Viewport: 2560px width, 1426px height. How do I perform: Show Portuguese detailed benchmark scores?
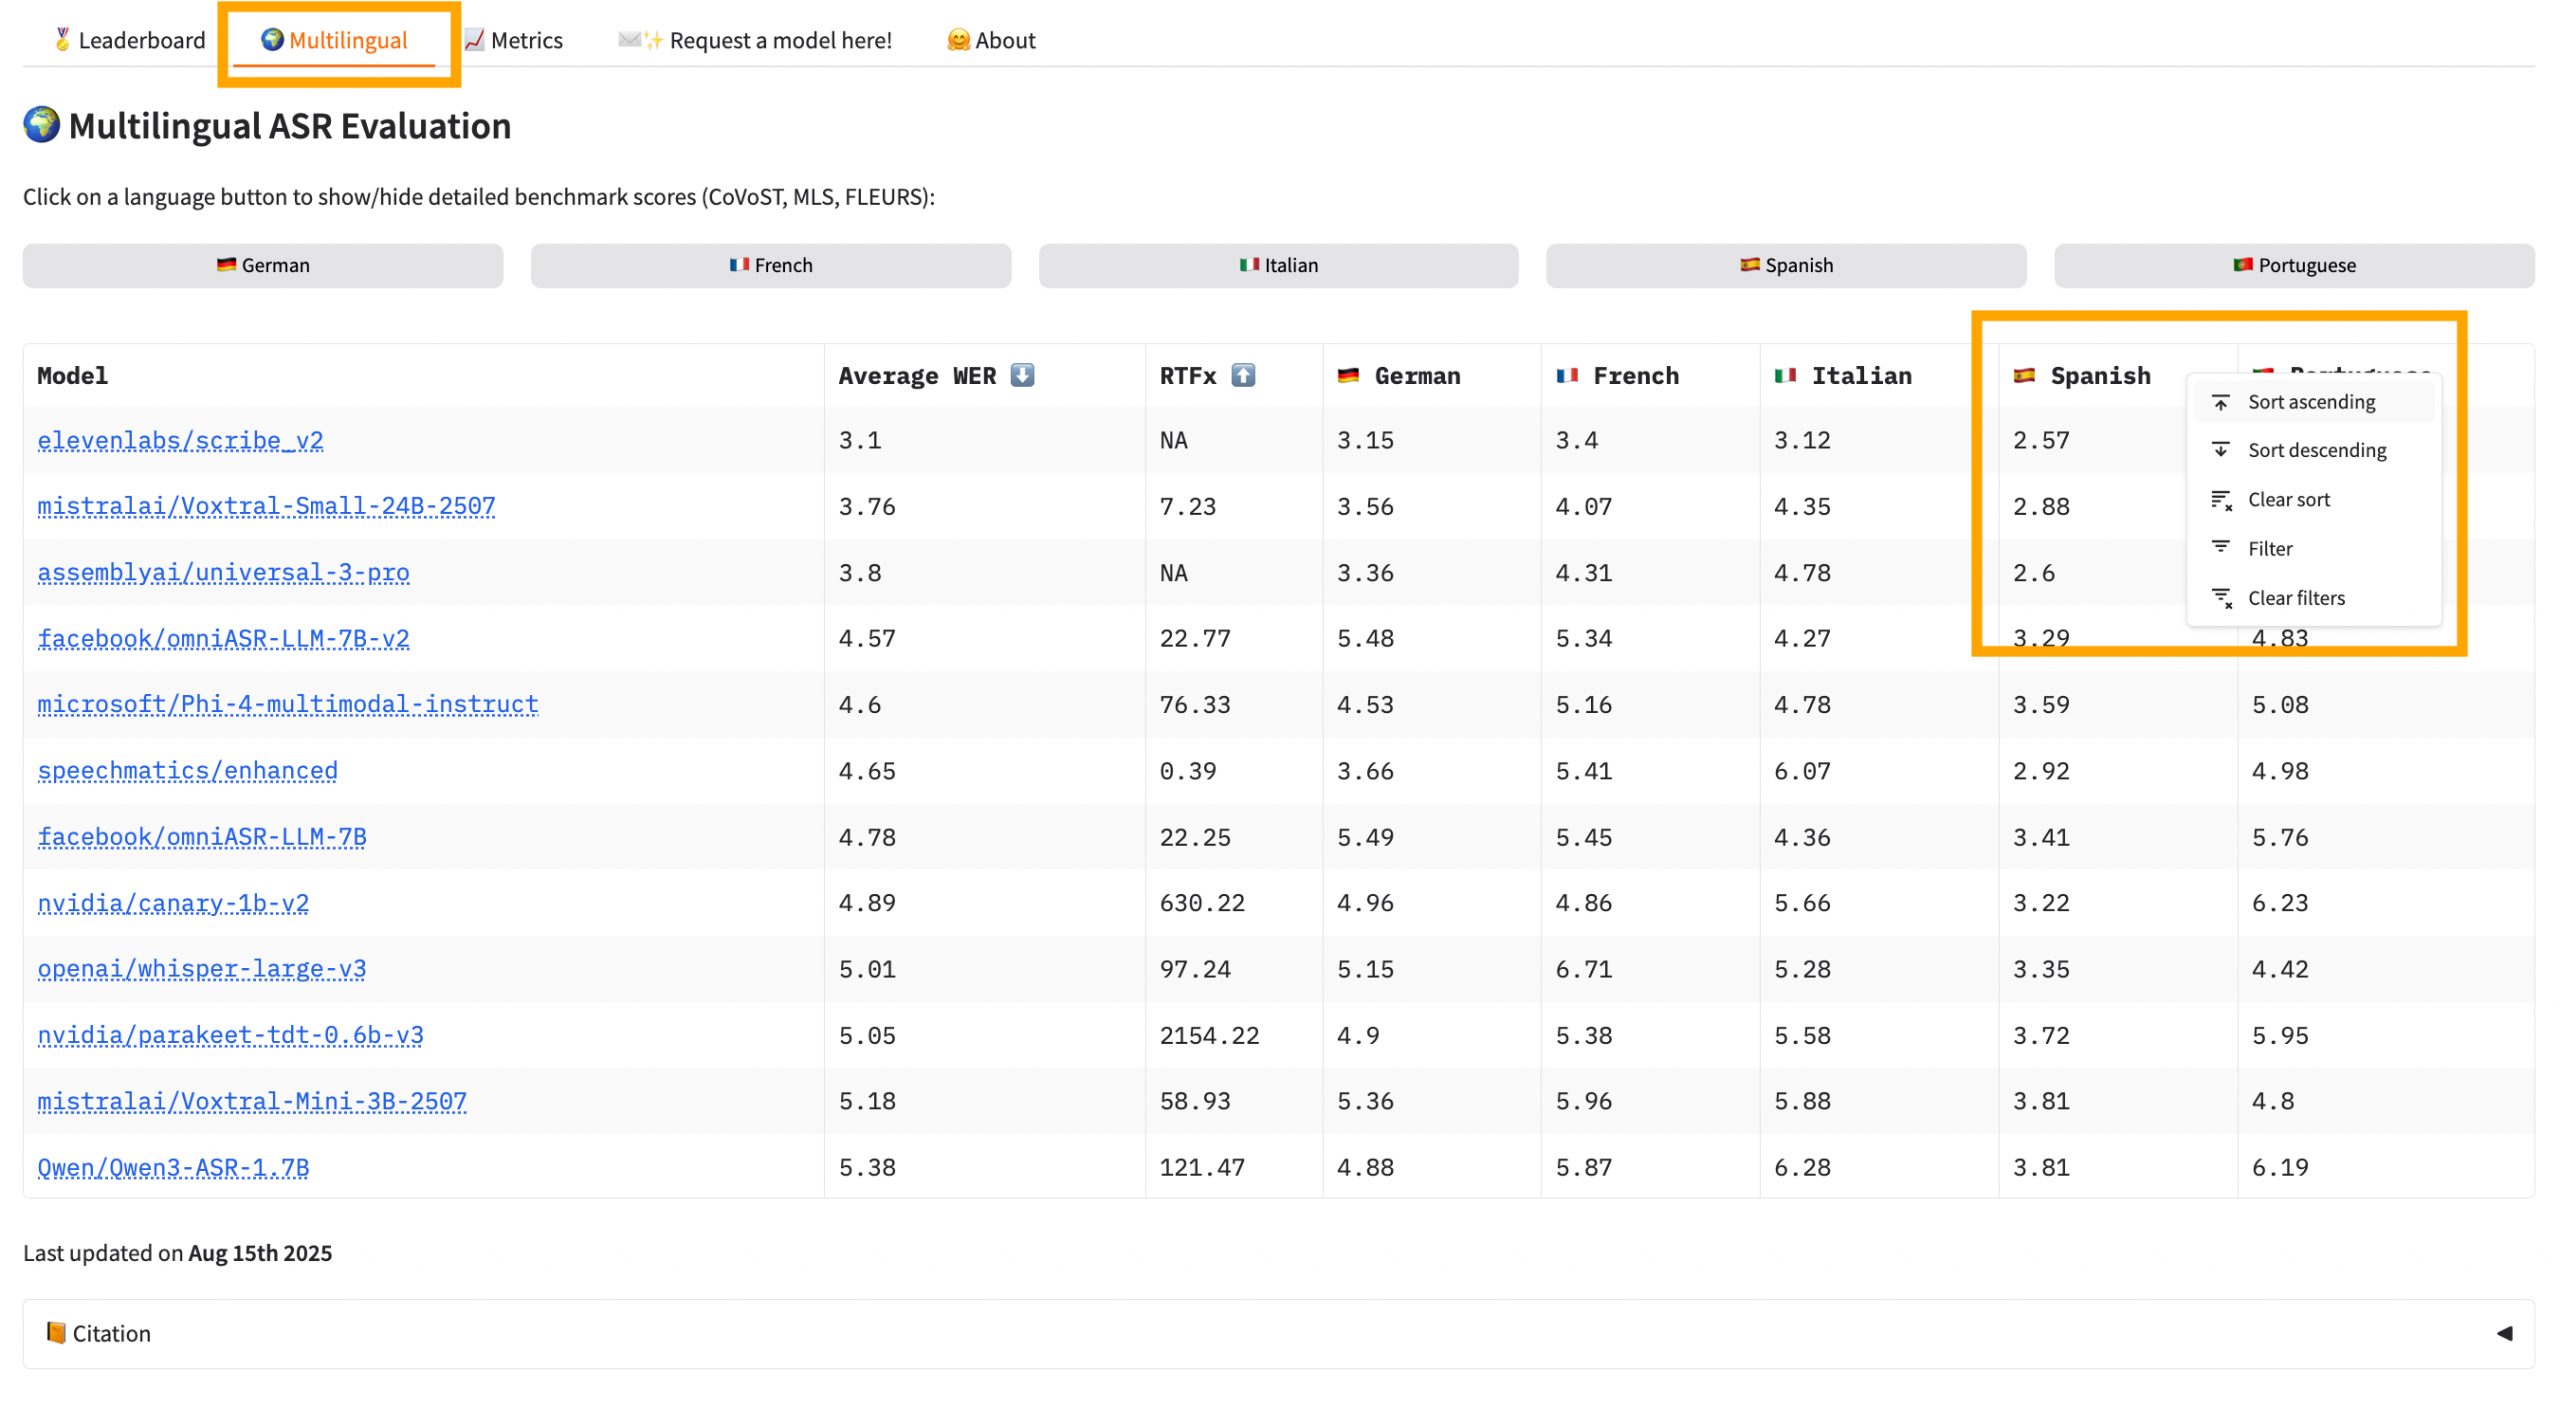click(x=2293, y=266)
